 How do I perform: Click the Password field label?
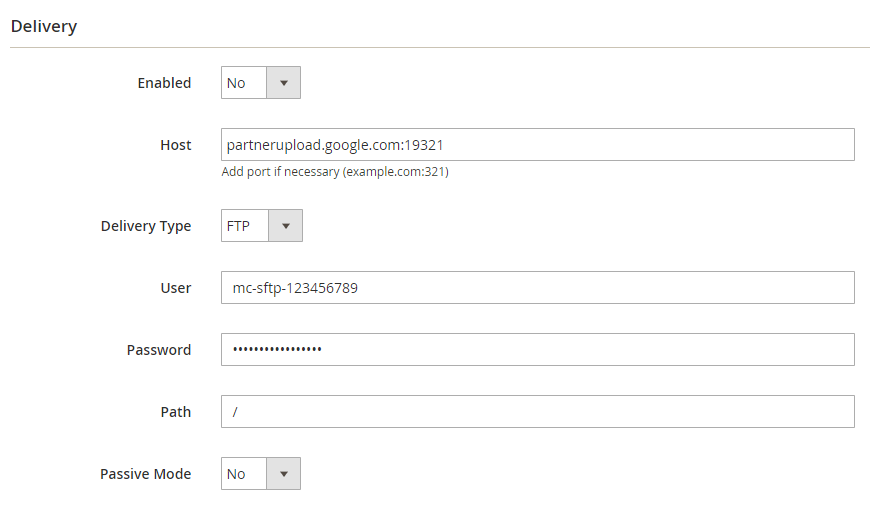point(159,350)
